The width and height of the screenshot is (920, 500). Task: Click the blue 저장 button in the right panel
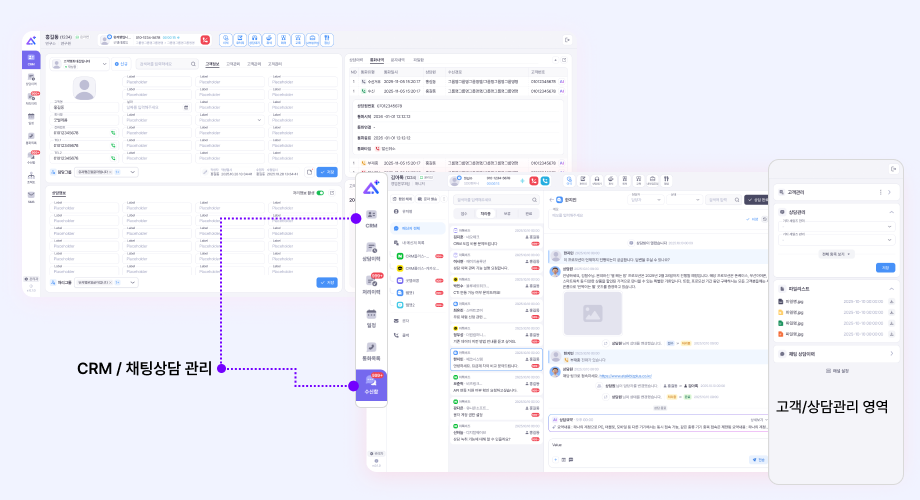click(885, 268)
